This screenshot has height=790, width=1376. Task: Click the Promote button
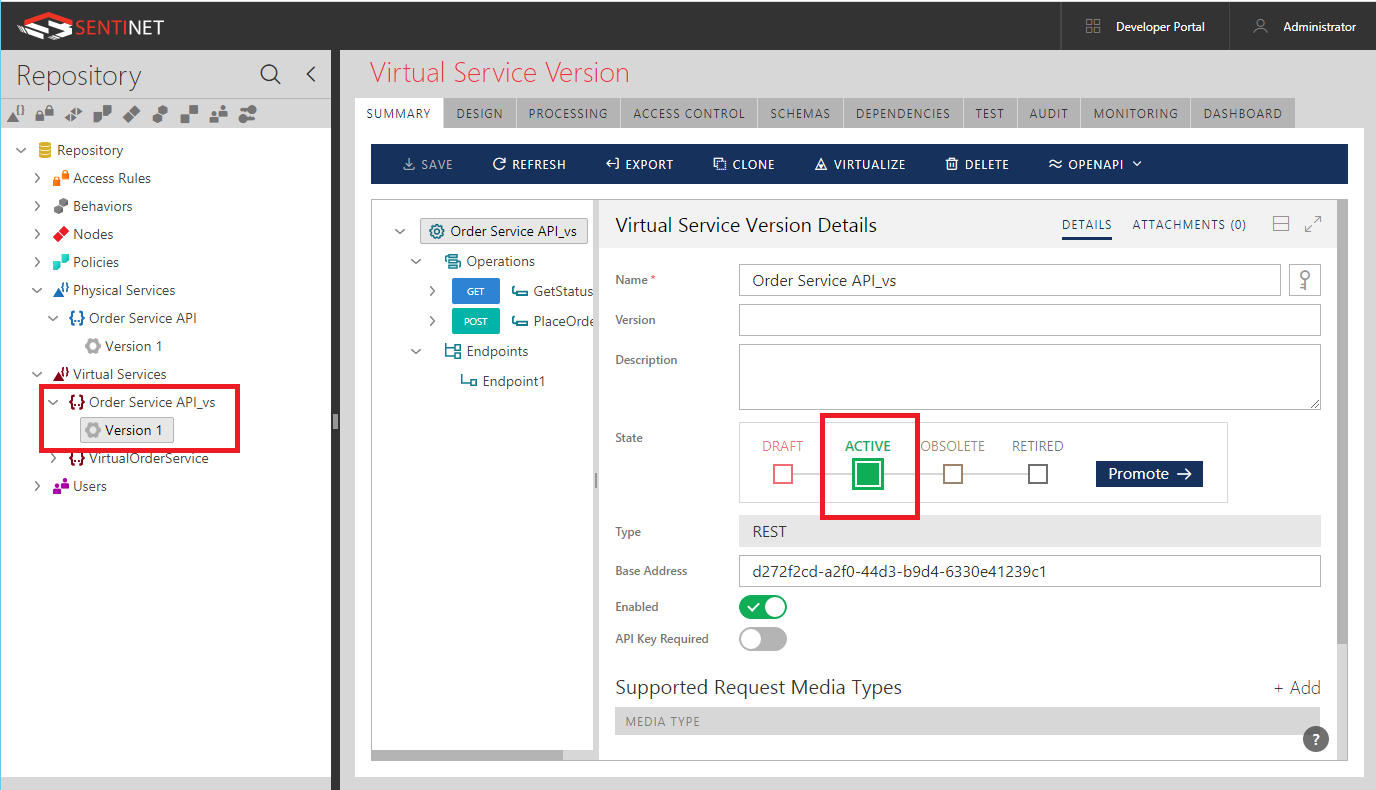[x=1148, y=473]
